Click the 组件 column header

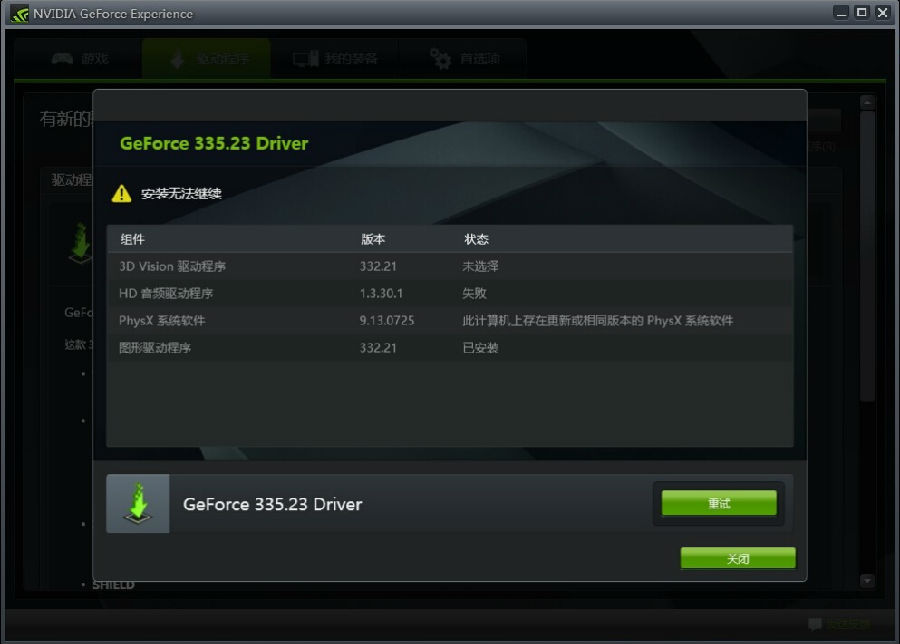tap(132, 240)
